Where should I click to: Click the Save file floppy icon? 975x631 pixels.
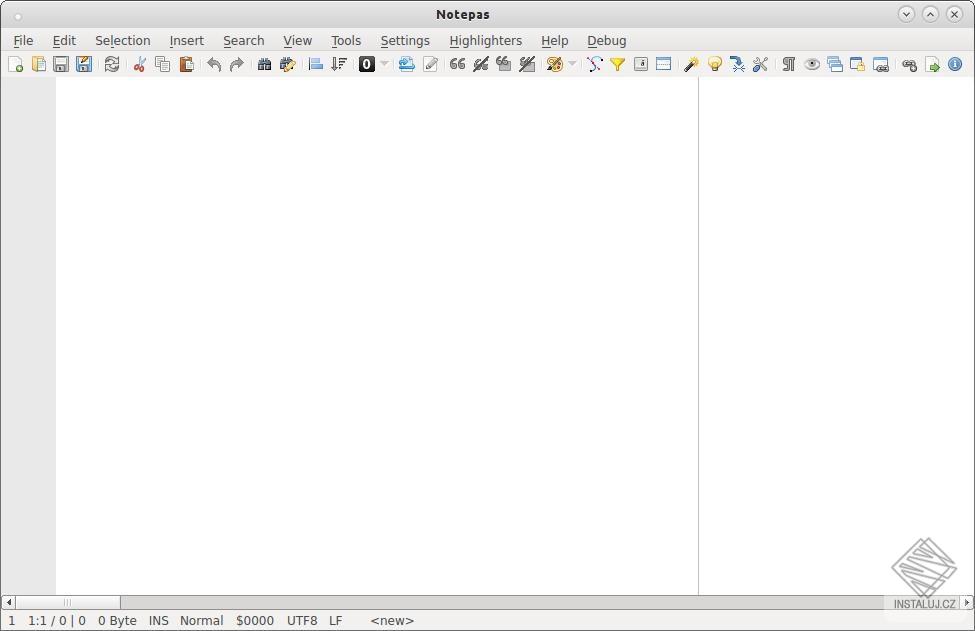coord(61,64)
